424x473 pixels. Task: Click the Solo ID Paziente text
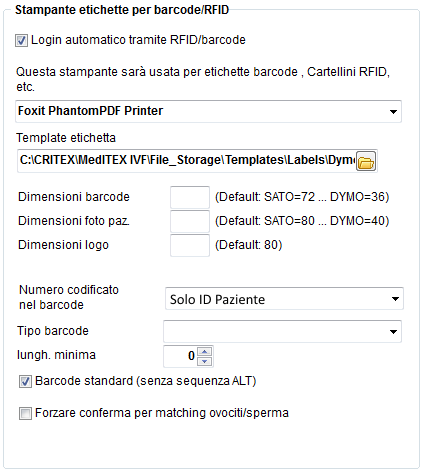pos(217,299)
